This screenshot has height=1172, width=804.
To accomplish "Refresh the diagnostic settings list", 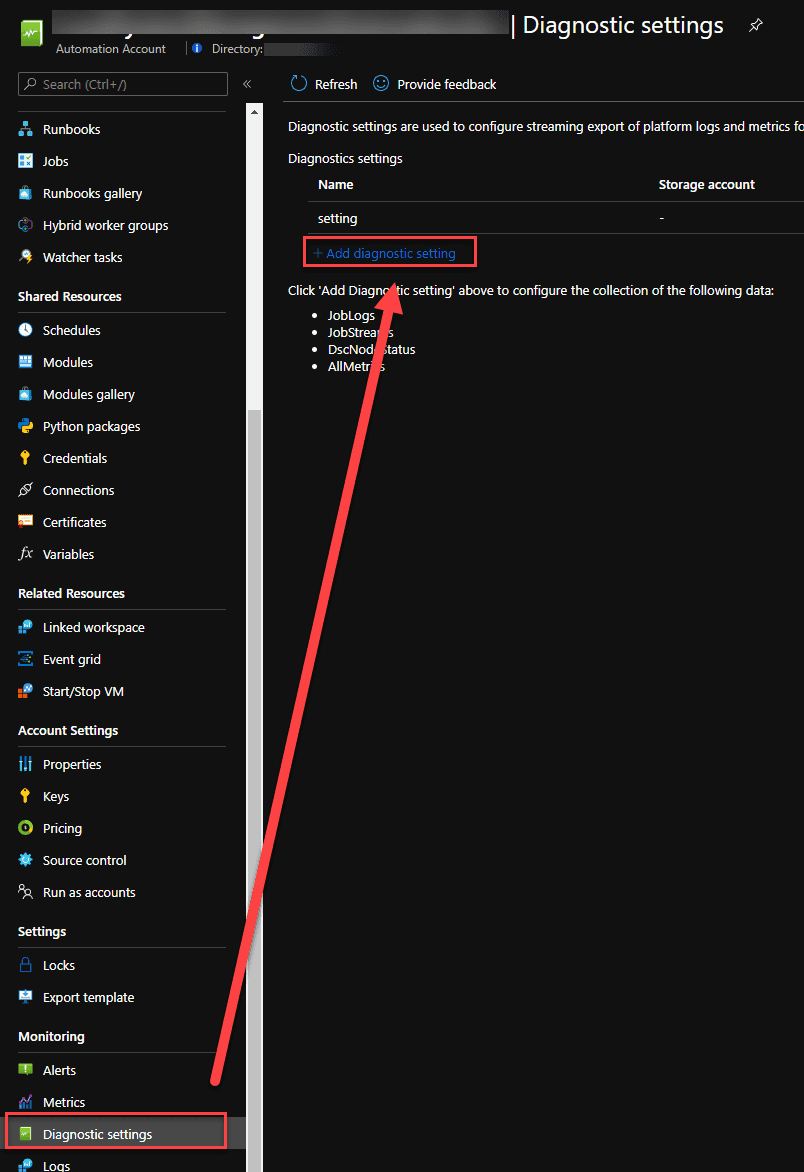I will tap(324, 84).
